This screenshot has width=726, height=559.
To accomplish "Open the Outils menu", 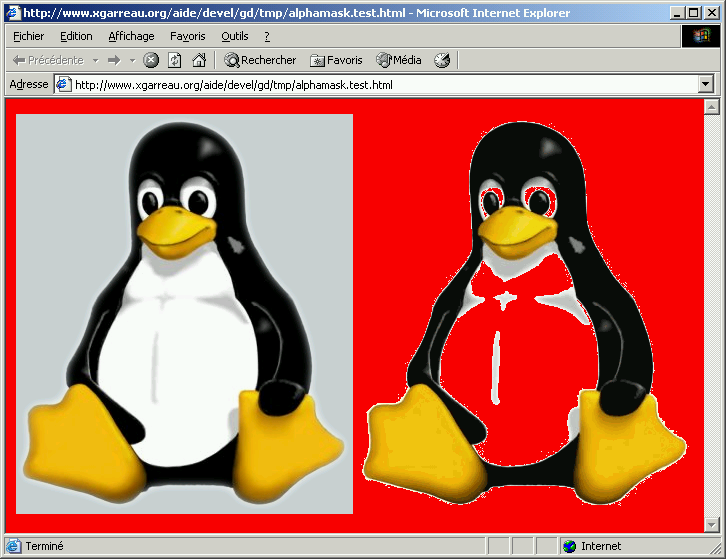I will tap(235, 36).
